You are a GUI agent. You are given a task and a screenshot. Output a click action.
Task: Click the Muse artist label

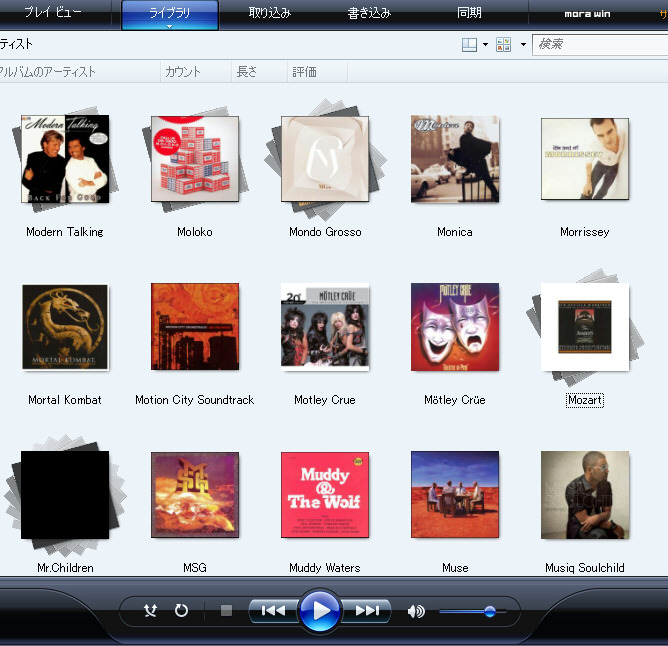(x=455, y=568)
